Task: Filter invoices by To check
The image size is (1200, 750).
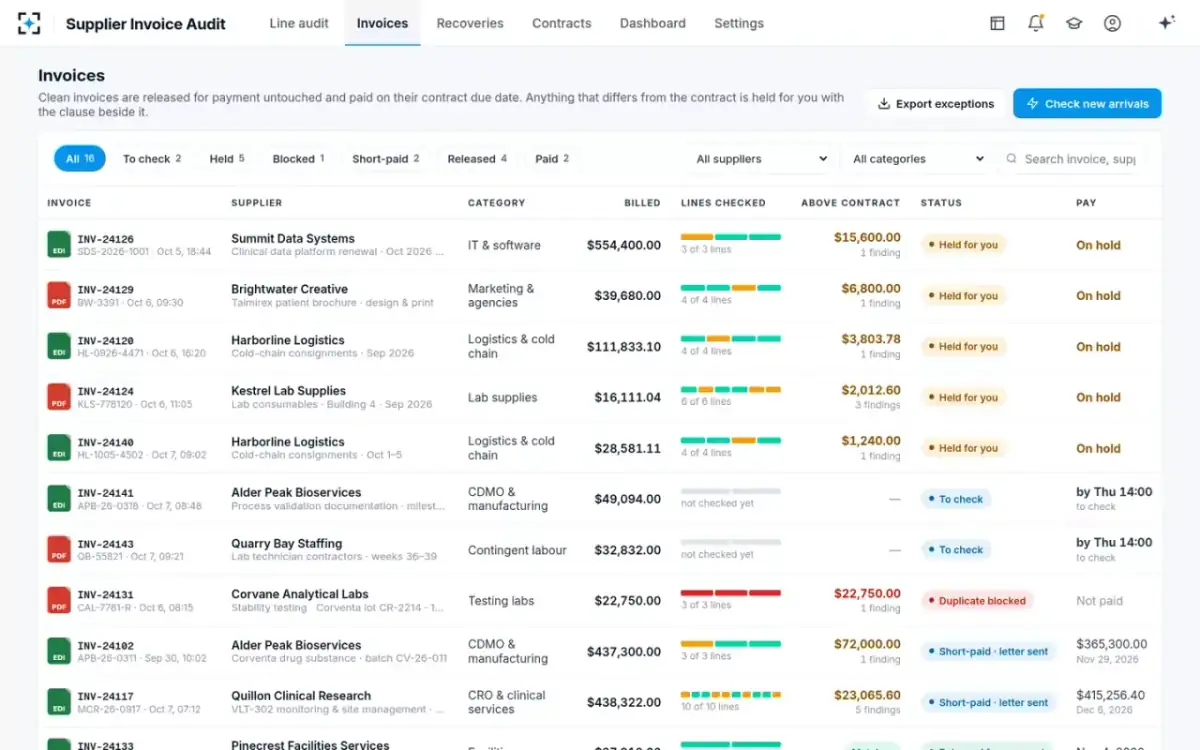Action: point(152,159)
